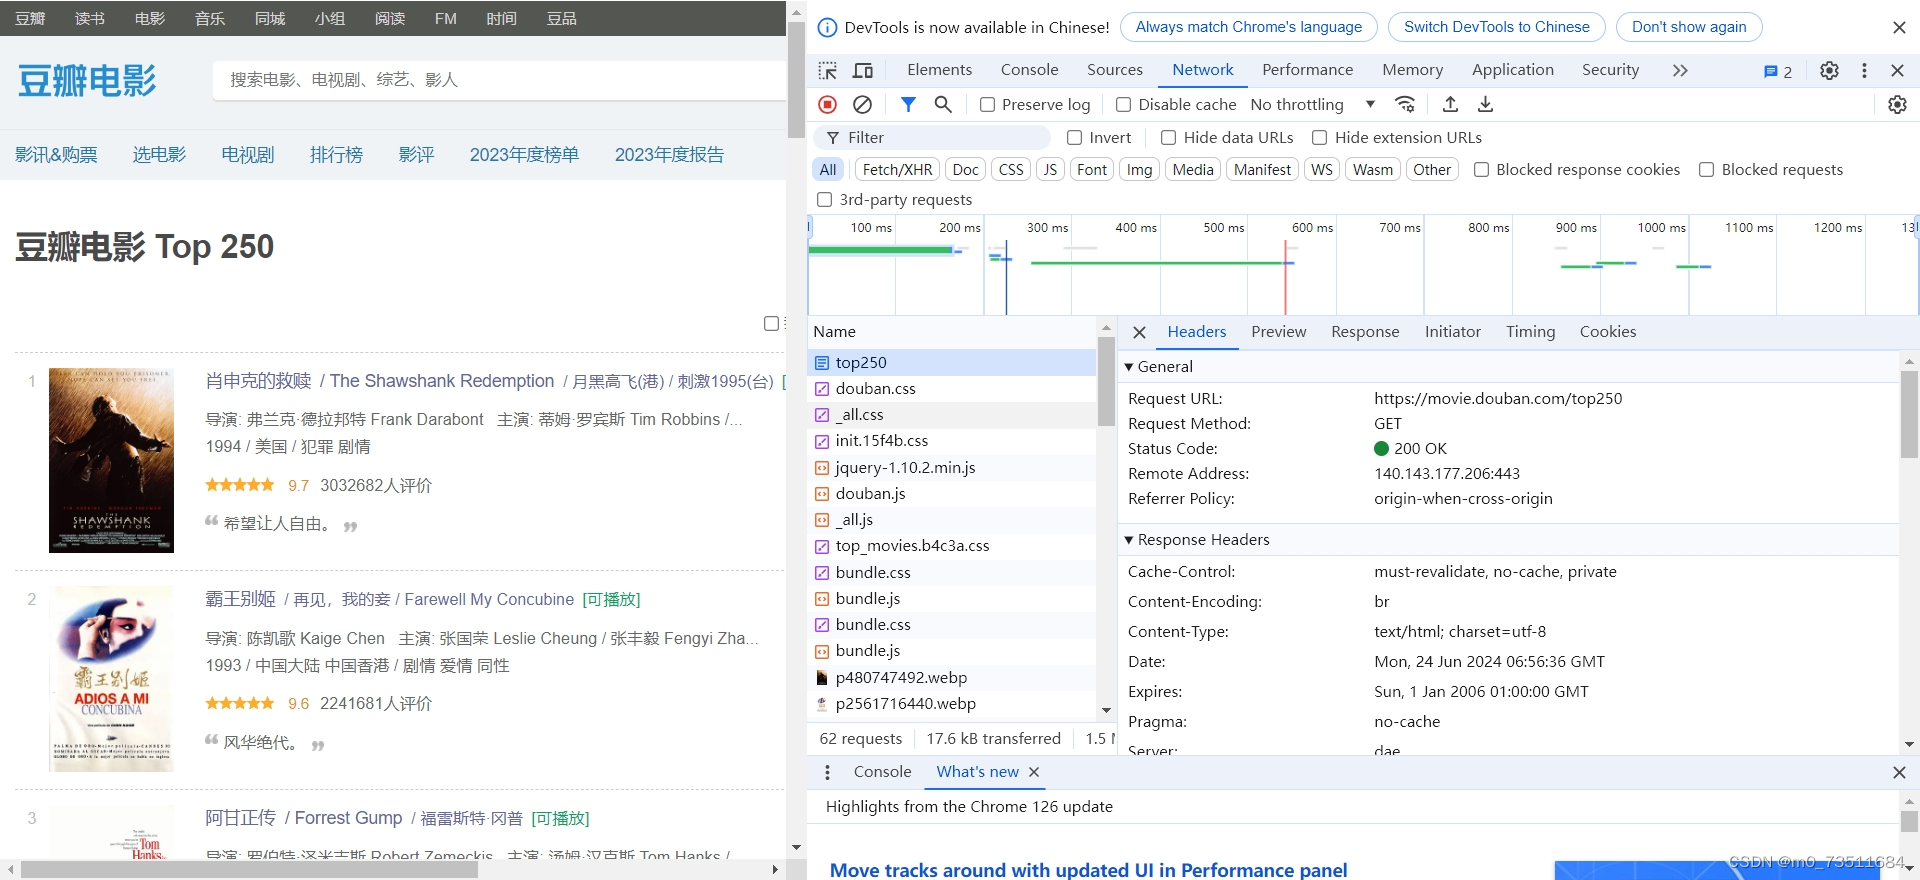
Task: Select the p480747492.webp image request
Action: (x=951, y=677)
